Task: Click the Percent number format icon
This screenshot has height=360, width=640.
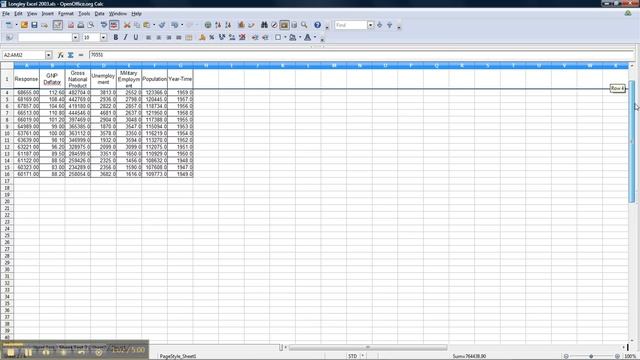Action: coord(211,37)
